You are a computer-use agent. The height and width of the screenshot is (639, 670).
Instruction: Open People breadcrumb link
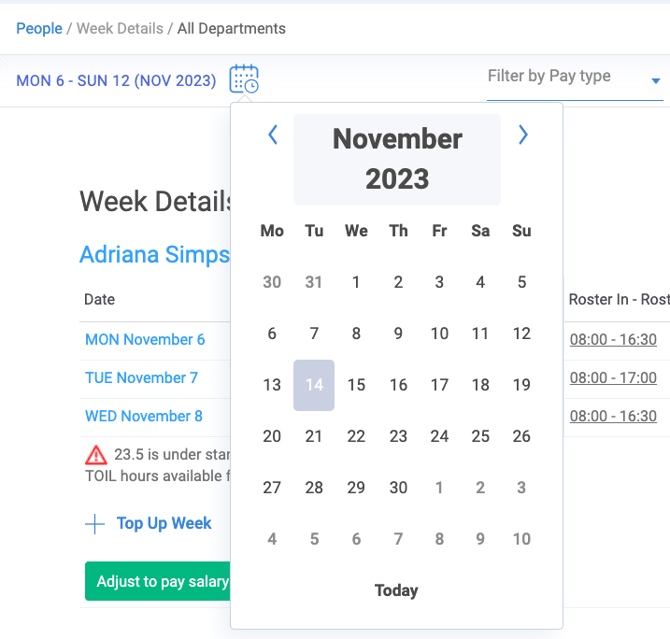pos(39,28)
